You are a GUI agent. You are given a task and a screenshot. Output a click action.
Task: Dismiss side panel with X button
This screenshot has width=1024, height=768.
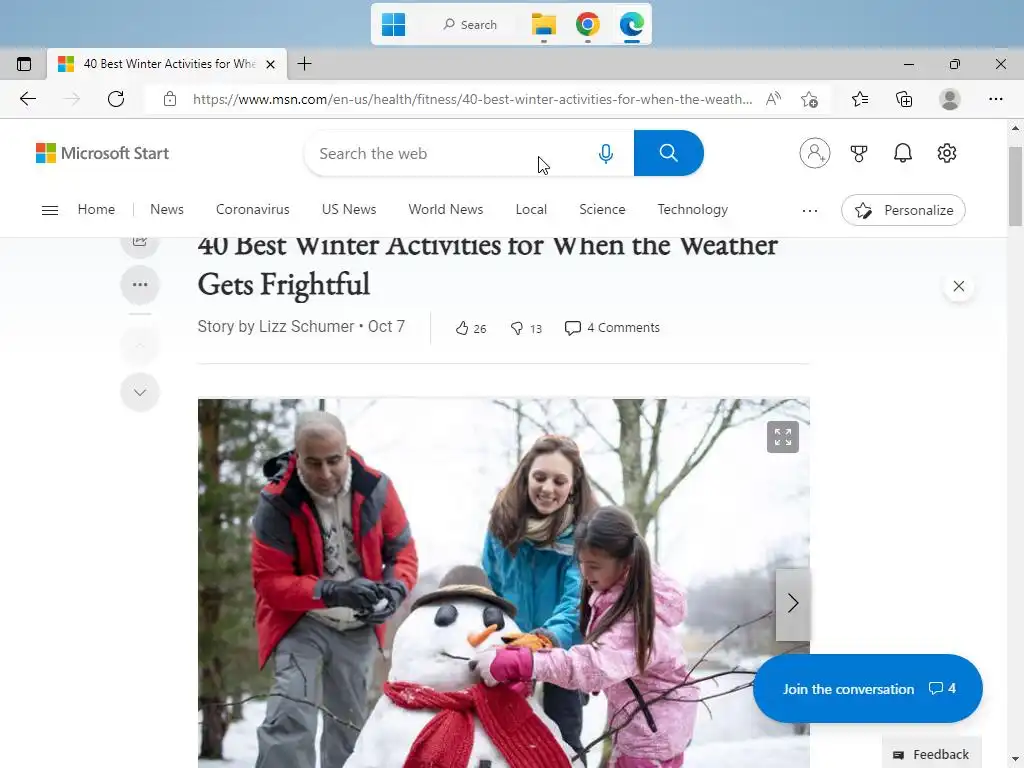pos(959,286)
